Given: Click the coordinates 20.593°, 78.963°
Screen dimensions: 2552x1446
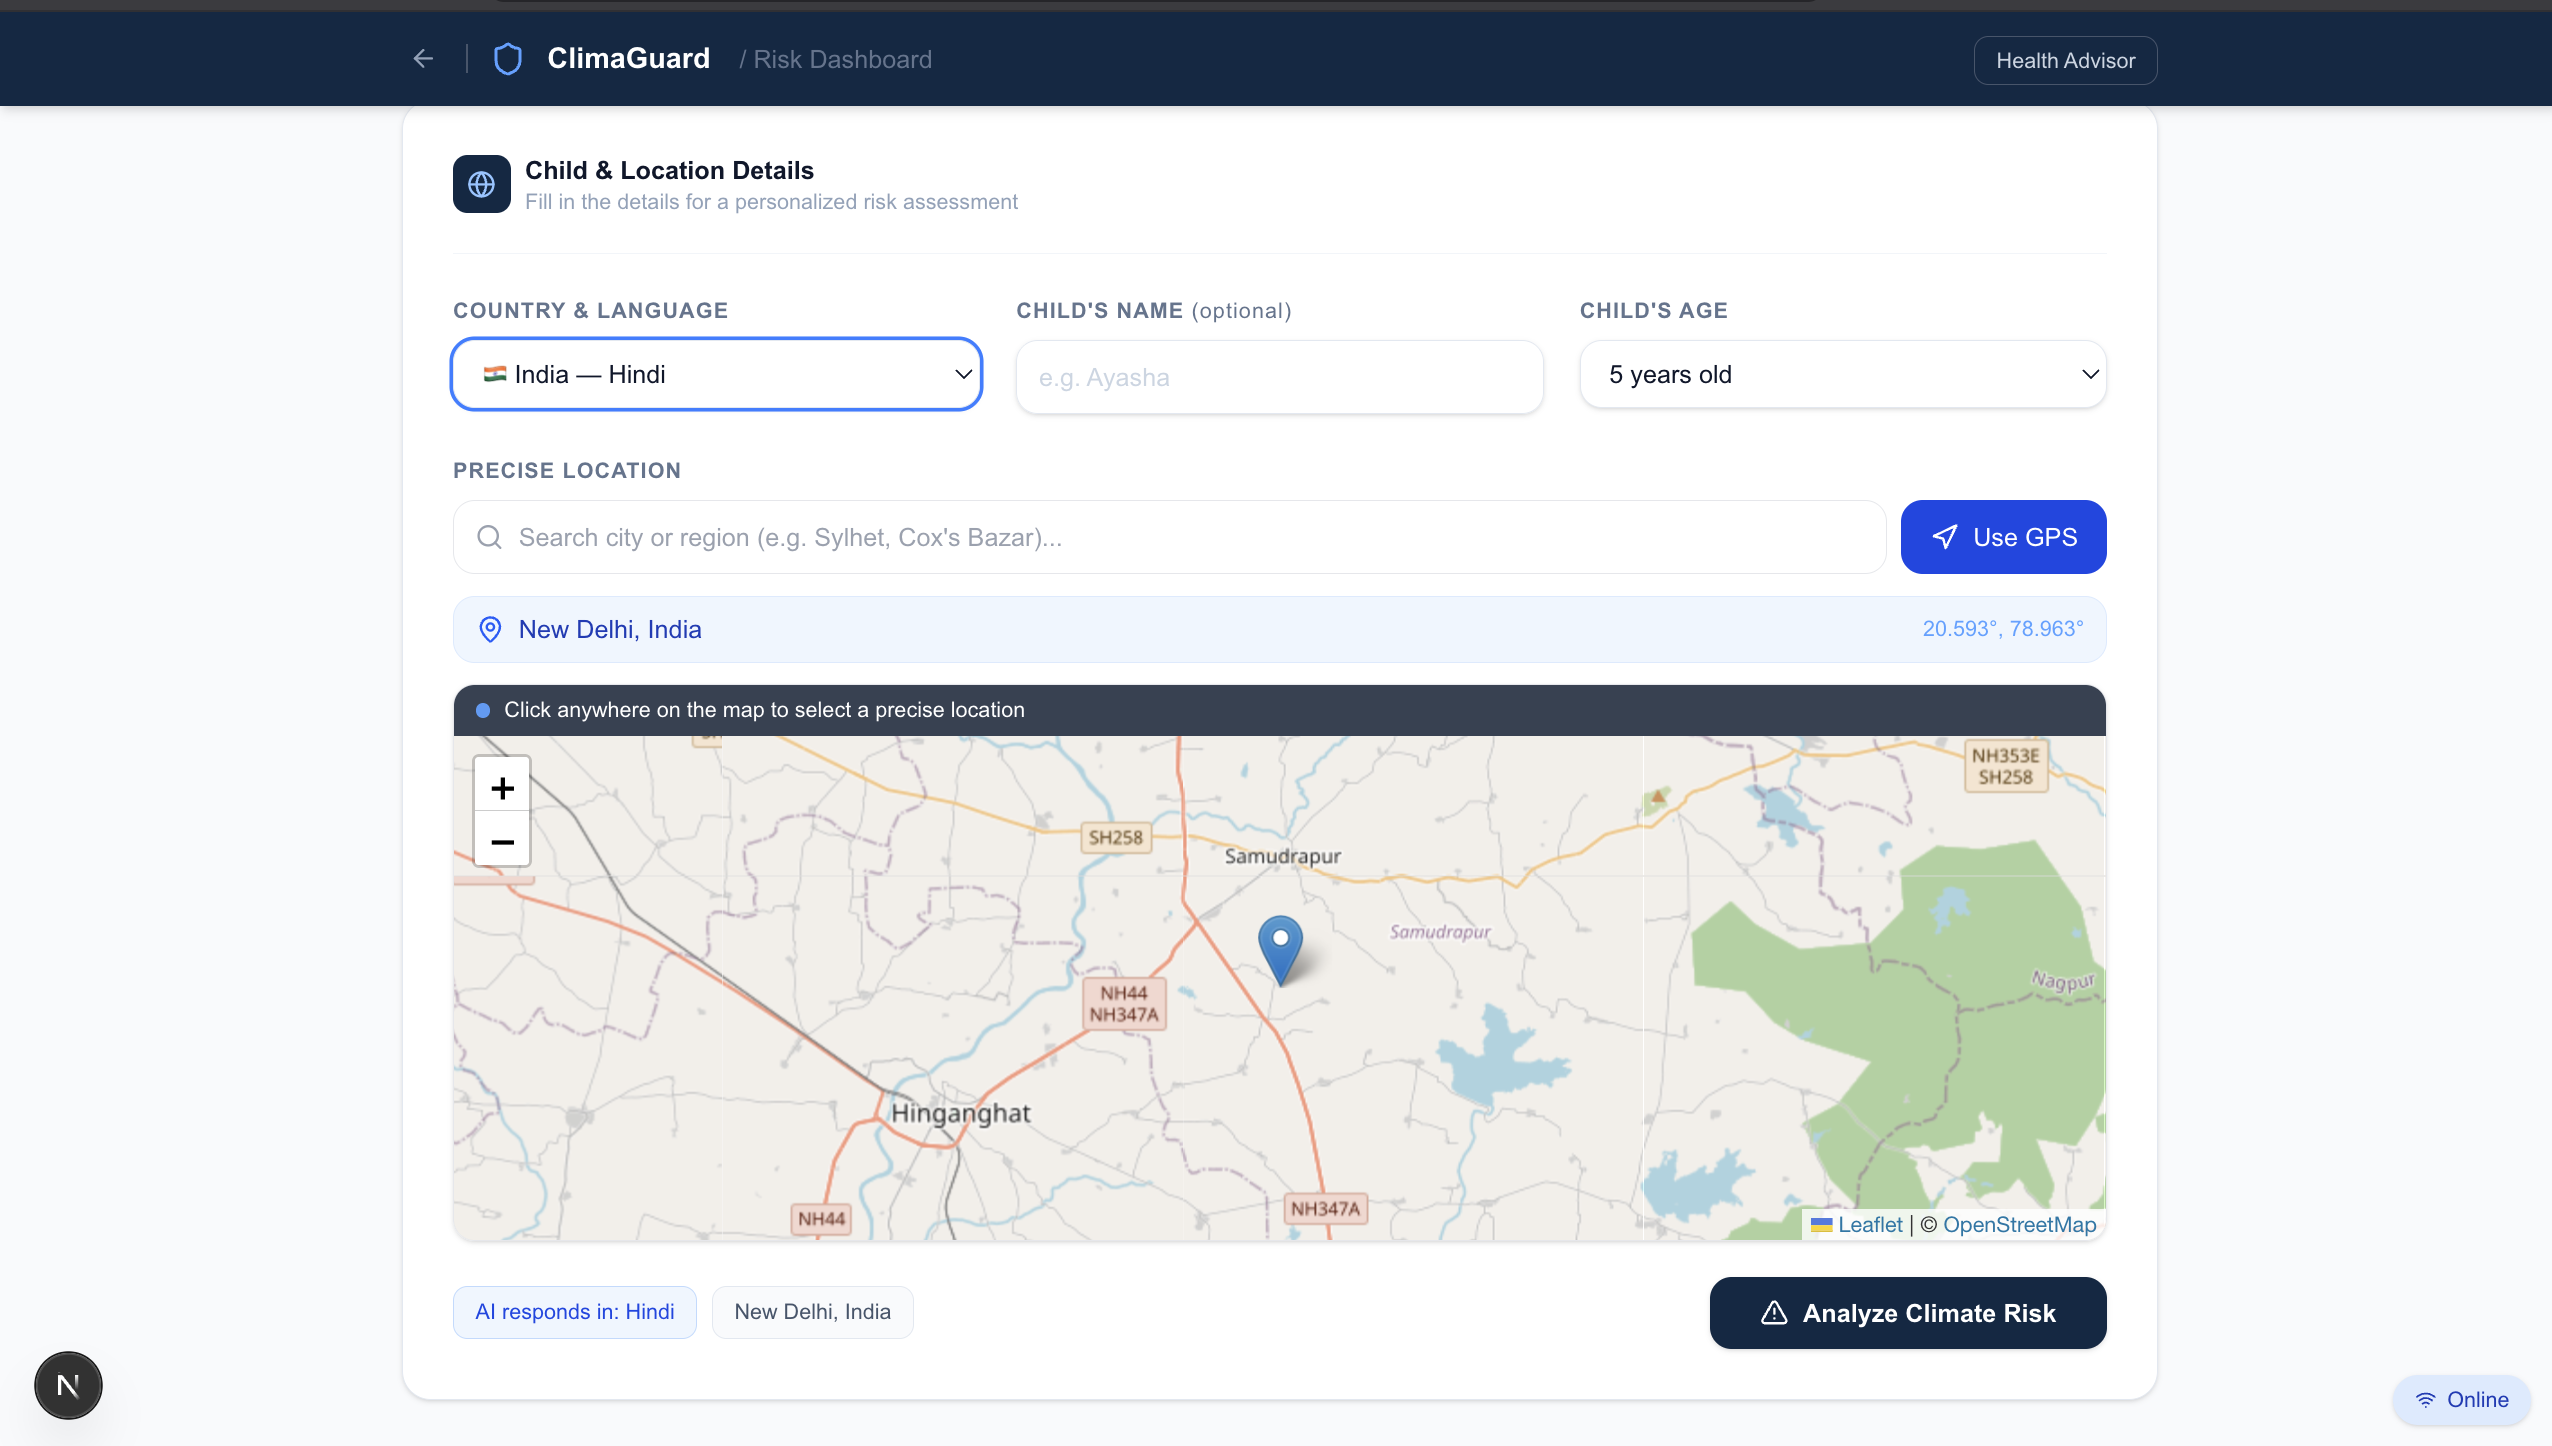Looking at the screenshot, I should click(2002, 629).
